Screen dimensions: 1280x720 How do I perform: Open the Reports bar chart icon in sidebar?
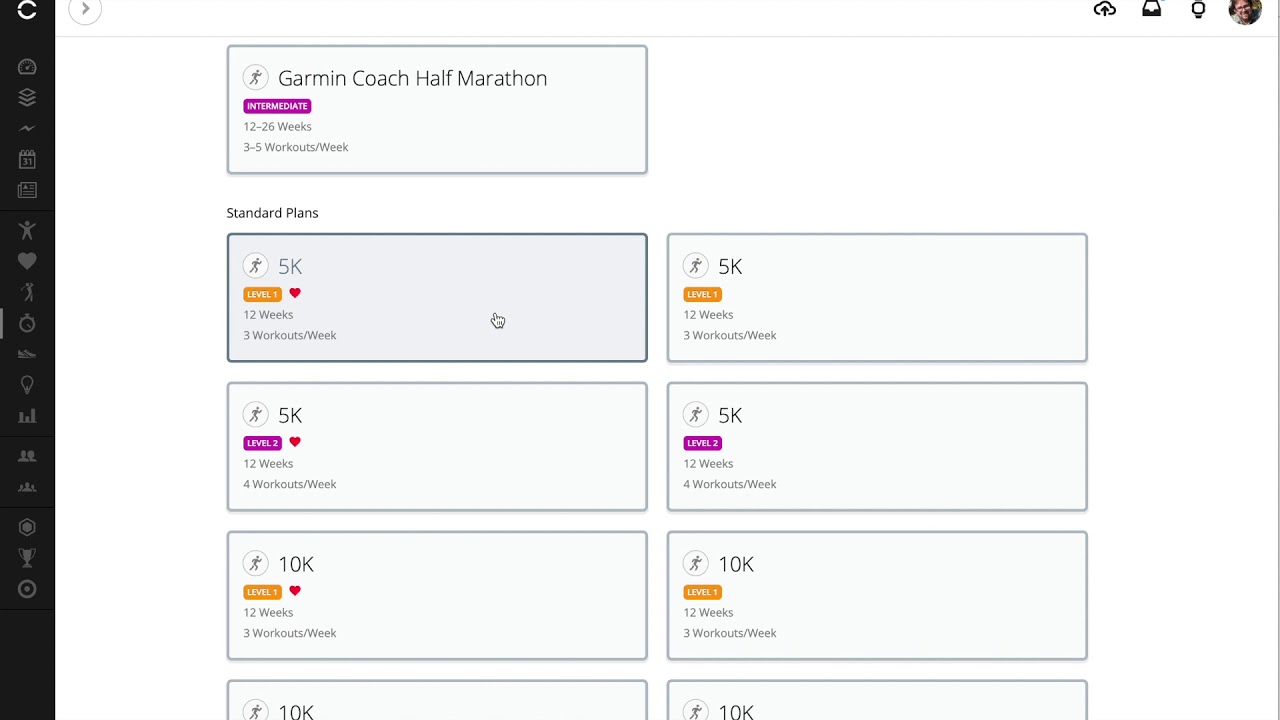click(27, 415)
